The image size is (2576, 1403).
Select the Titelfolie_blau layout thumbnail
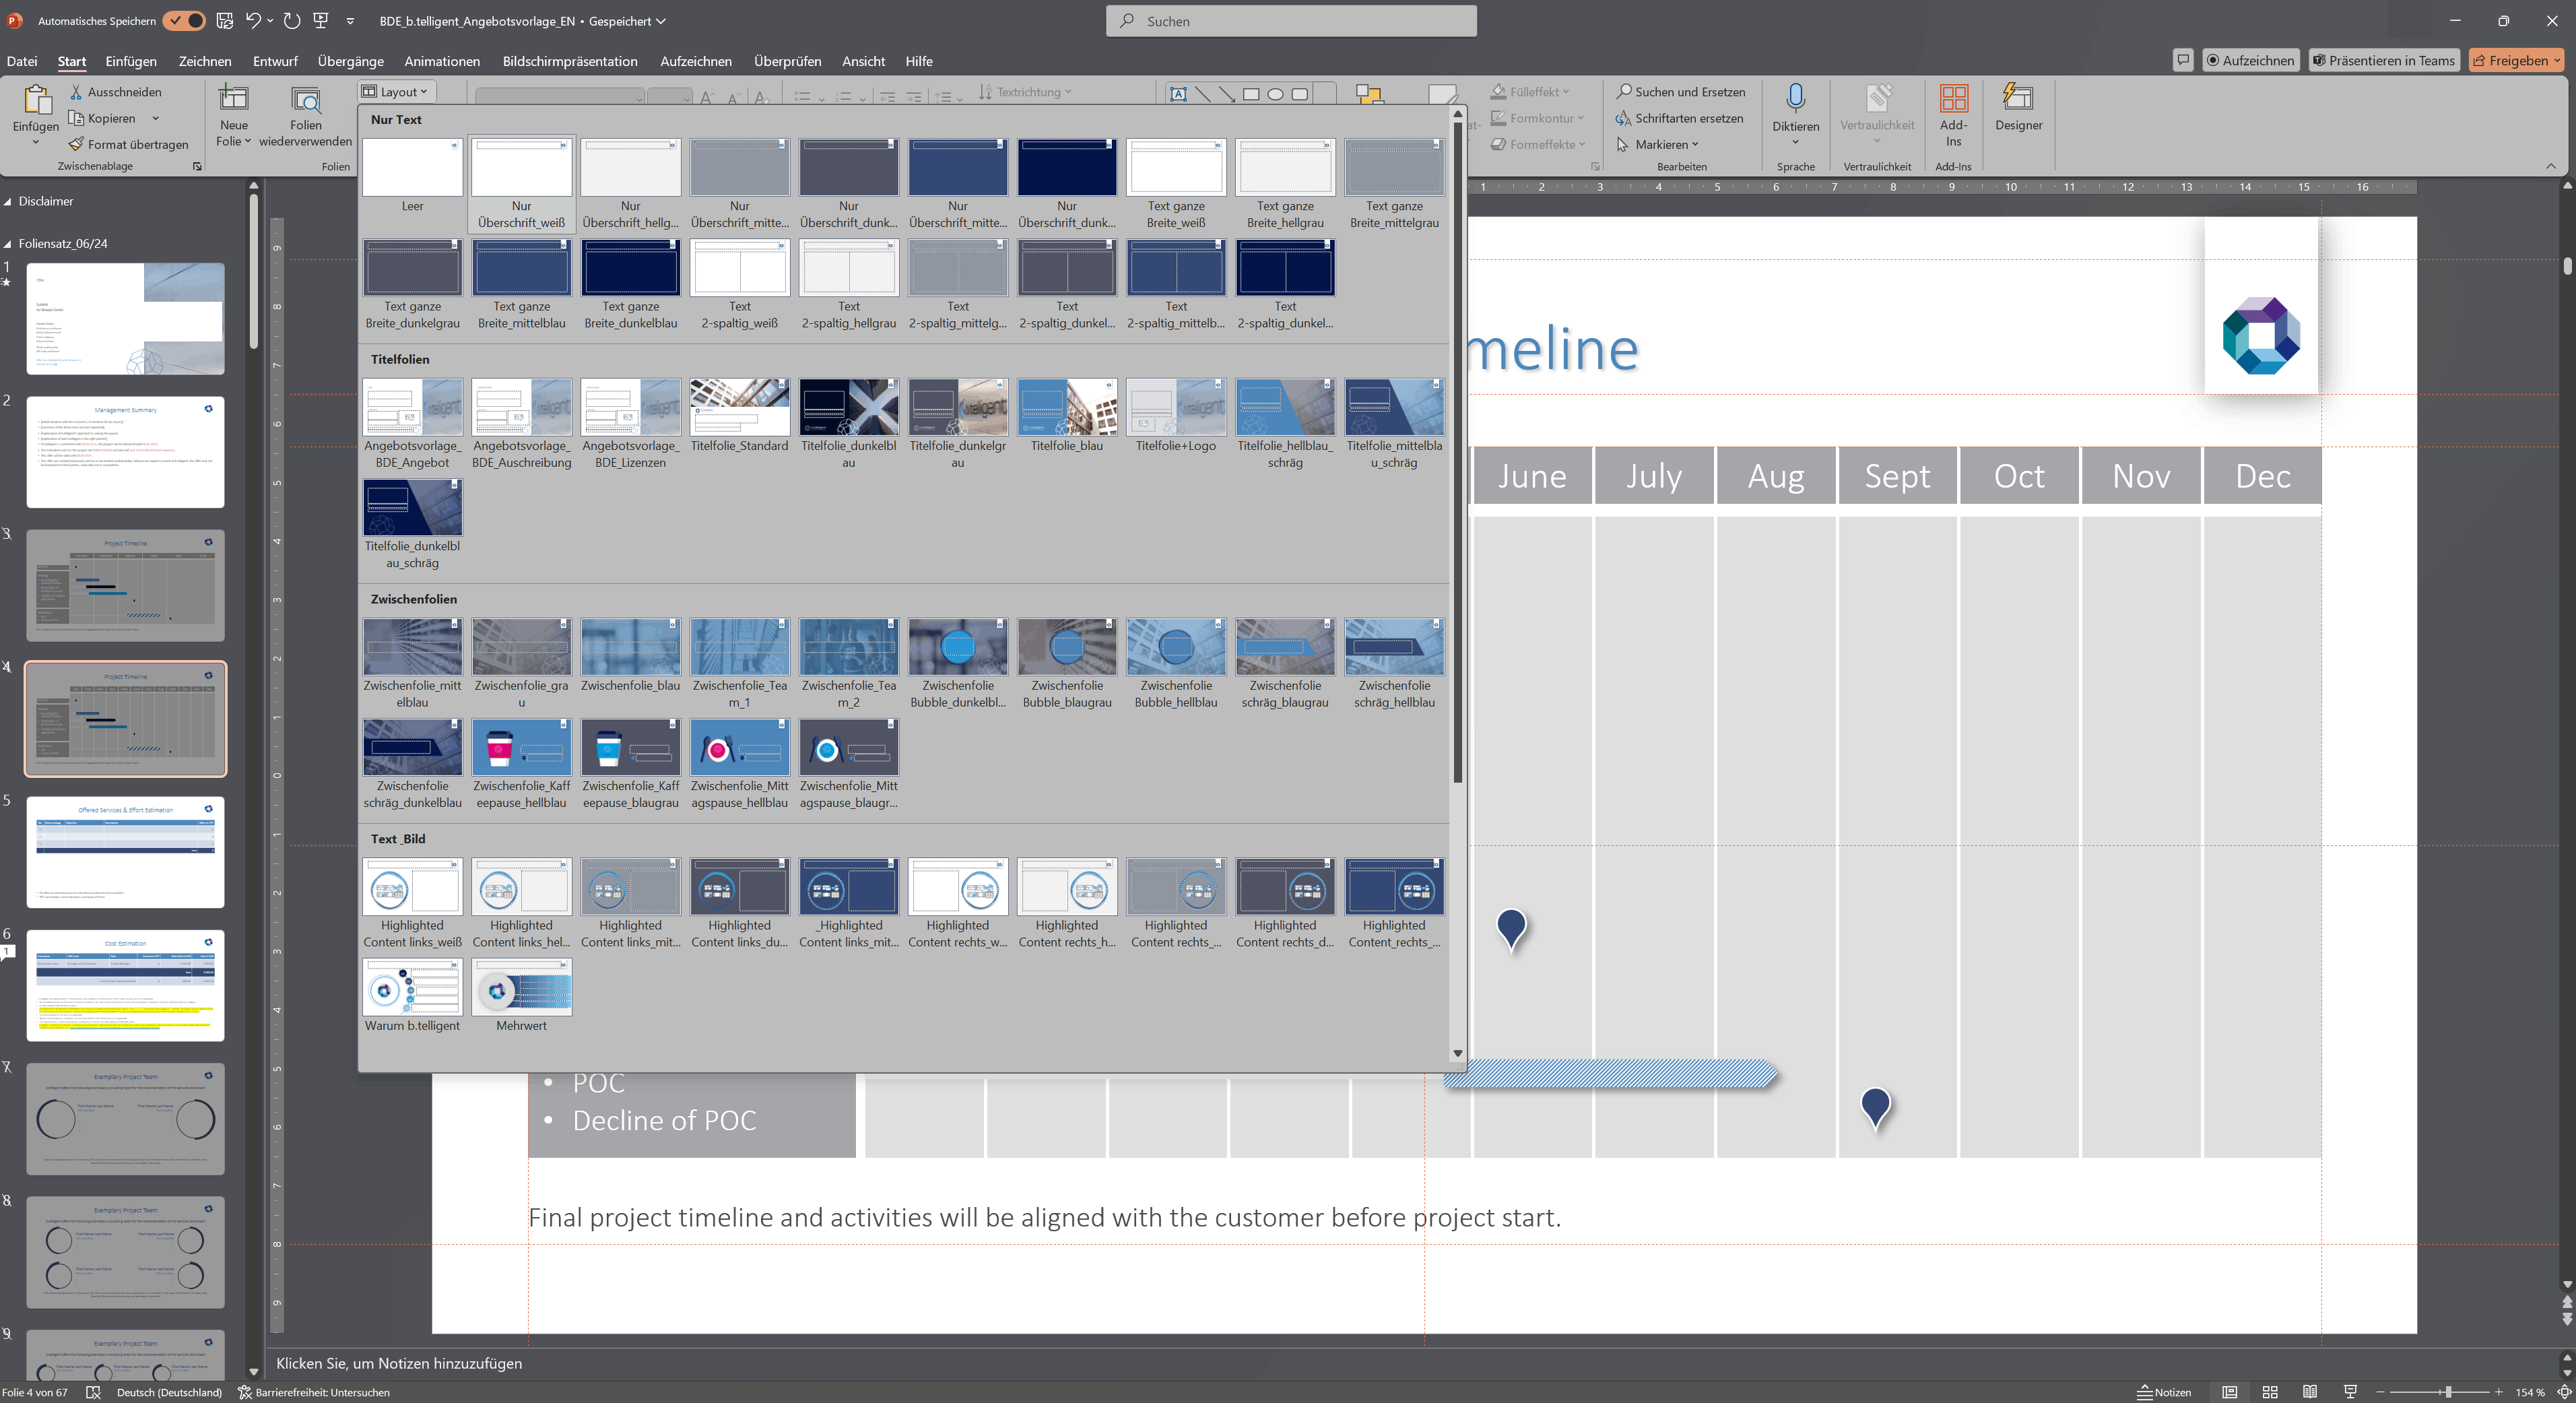pyautogui.click(x=1066, y=408)
